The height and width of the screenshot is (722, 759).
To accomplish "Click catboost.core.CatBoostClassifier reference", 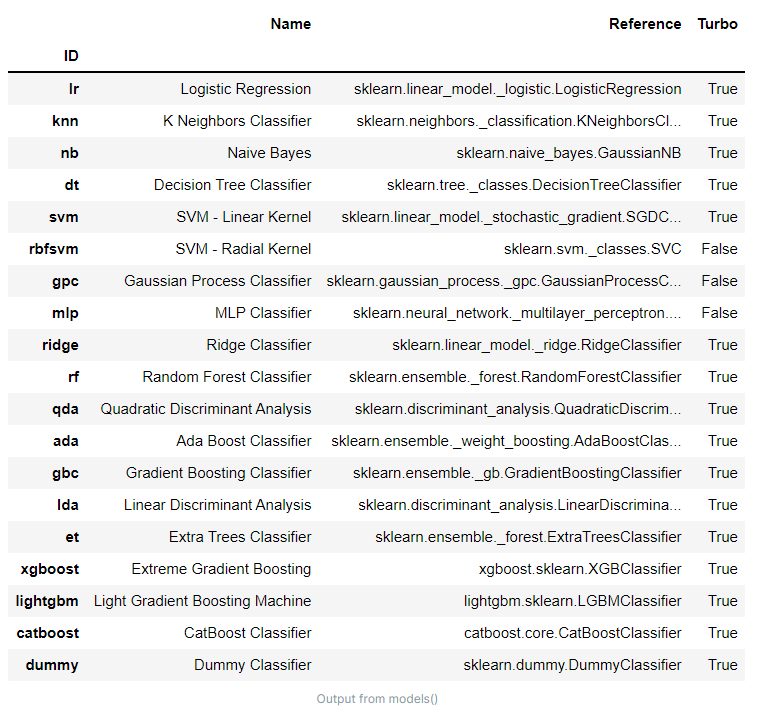I will coord(573,632).
